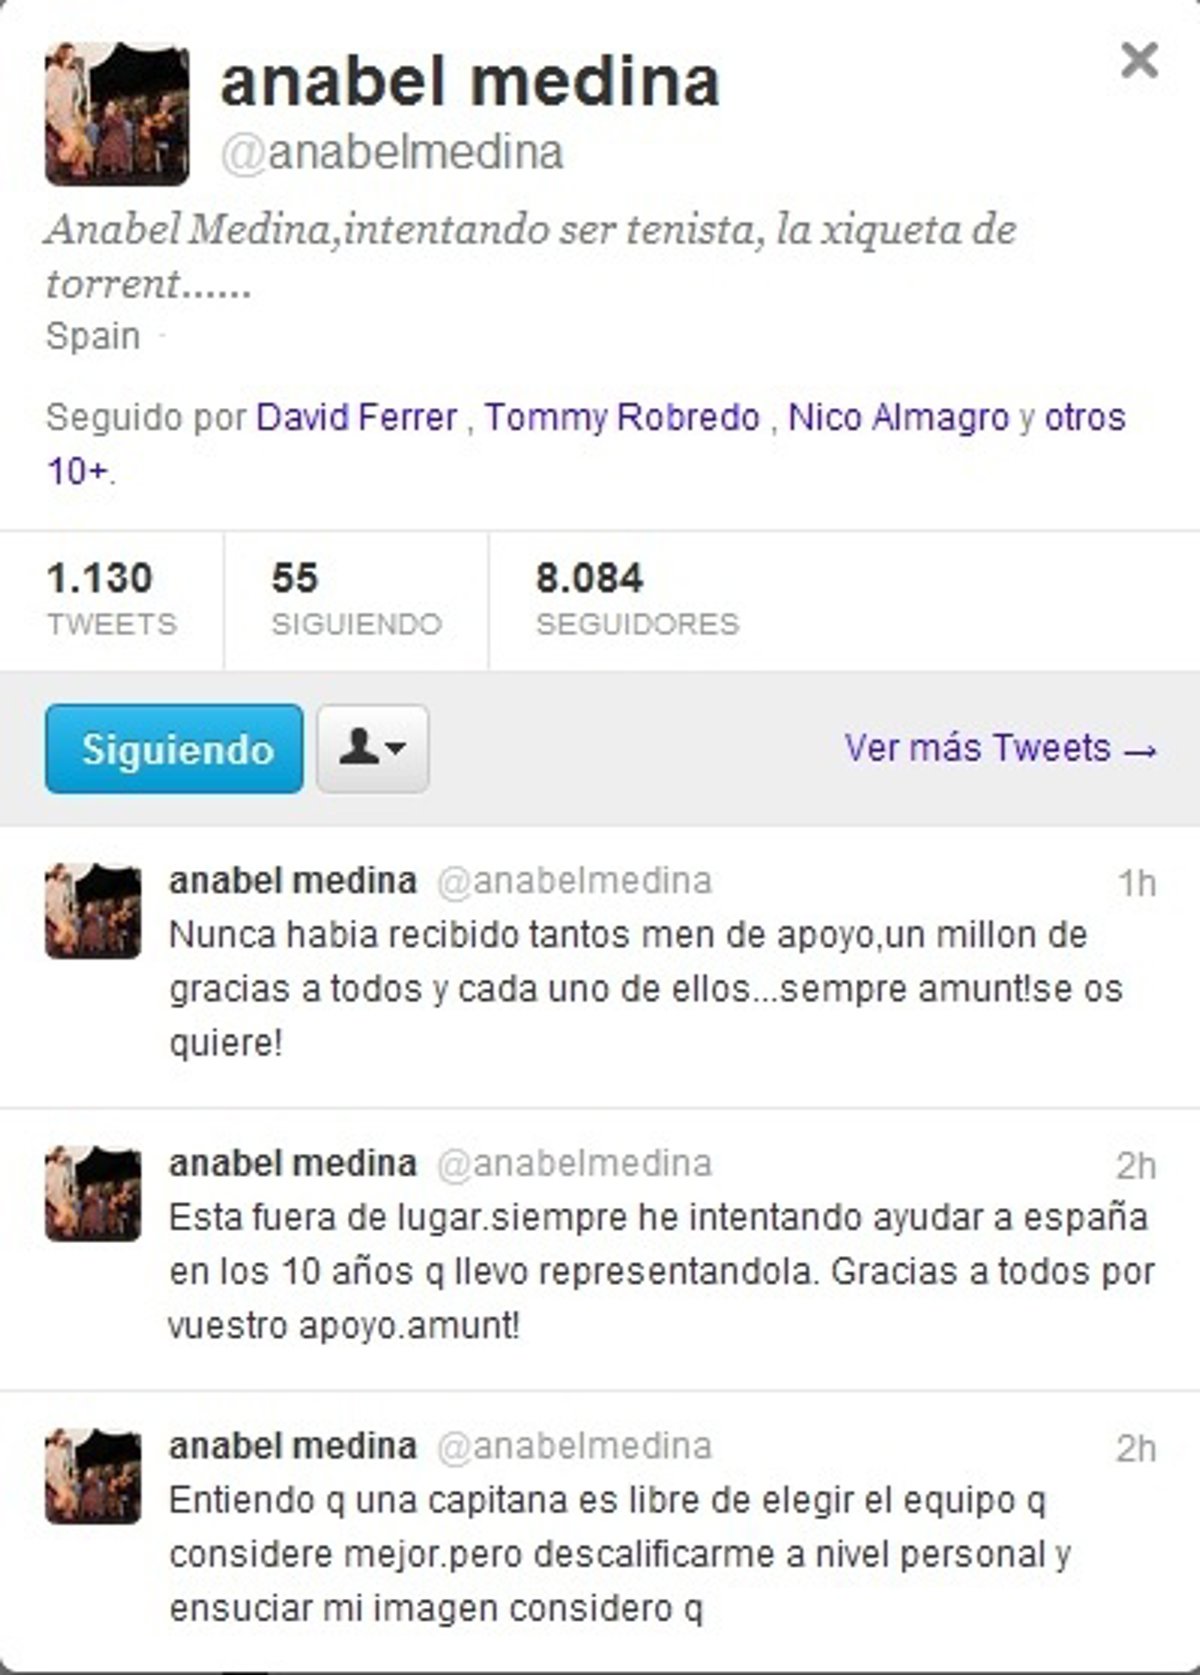Click avatar beside the 1h tweet
The image size is (1200, 1675).
[93, 911]
